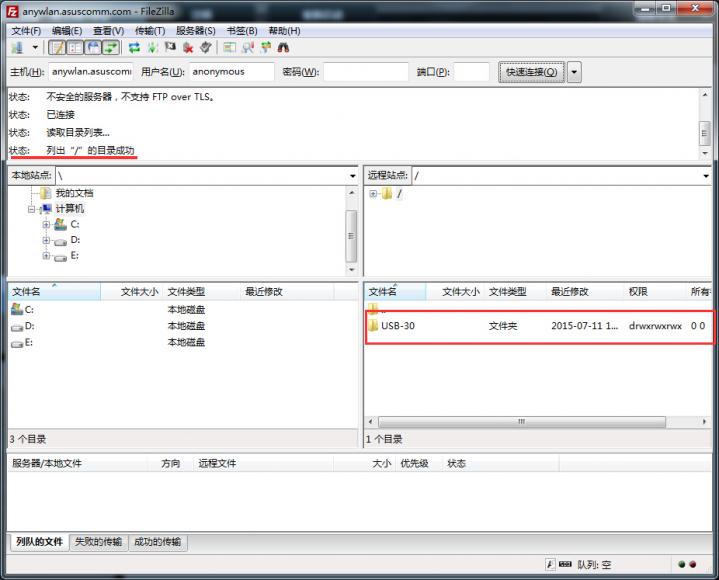Toggle transfer queue display
This screenshot has height=580, width=719.
click(111, 48)
